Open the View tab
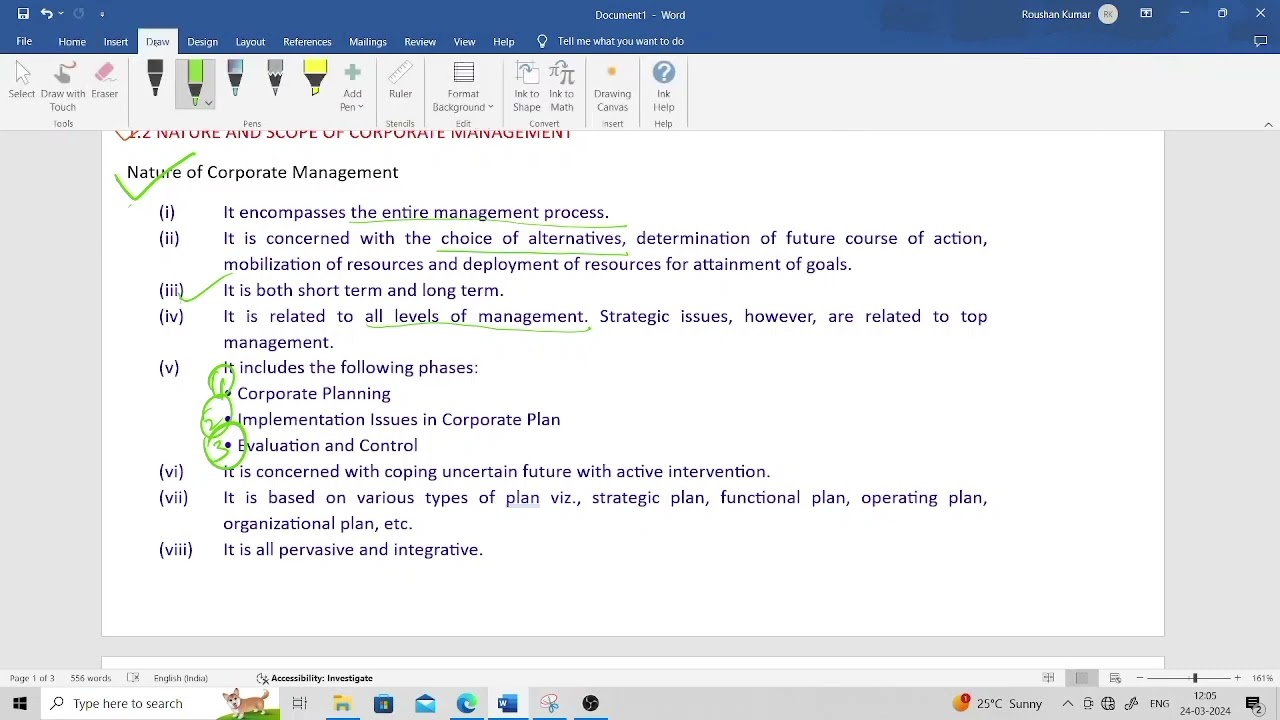The image size is (1280, 720). click(465, 41)
